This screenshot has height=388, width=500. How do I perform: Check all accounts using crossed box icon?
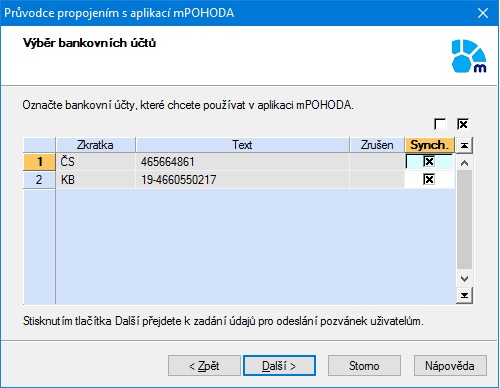[x=463, y=124]
